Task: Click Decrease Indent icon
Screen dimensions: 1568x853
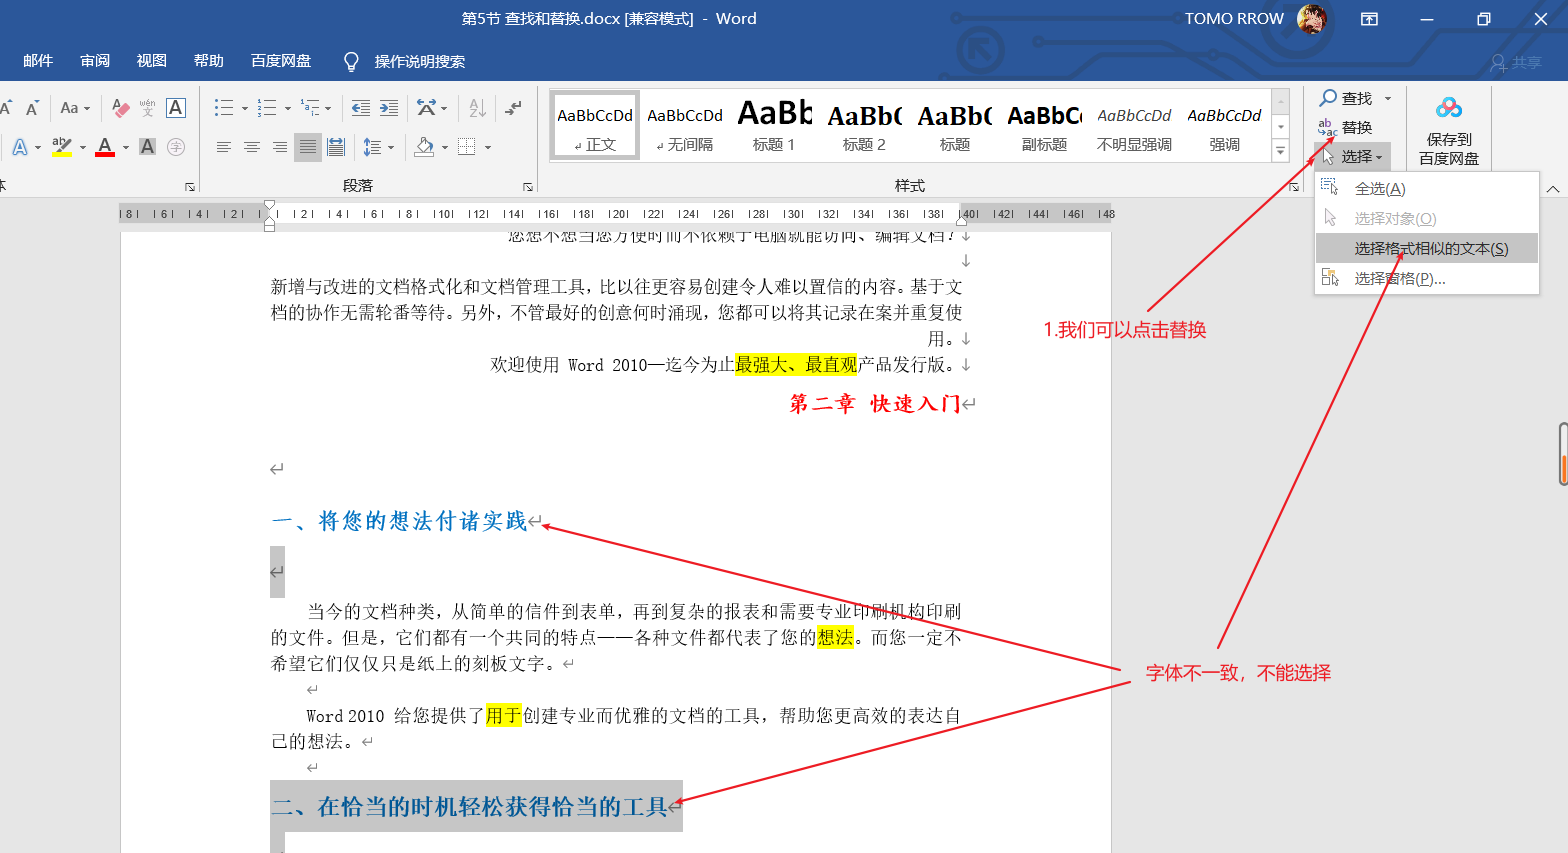Action: [361, 108]
